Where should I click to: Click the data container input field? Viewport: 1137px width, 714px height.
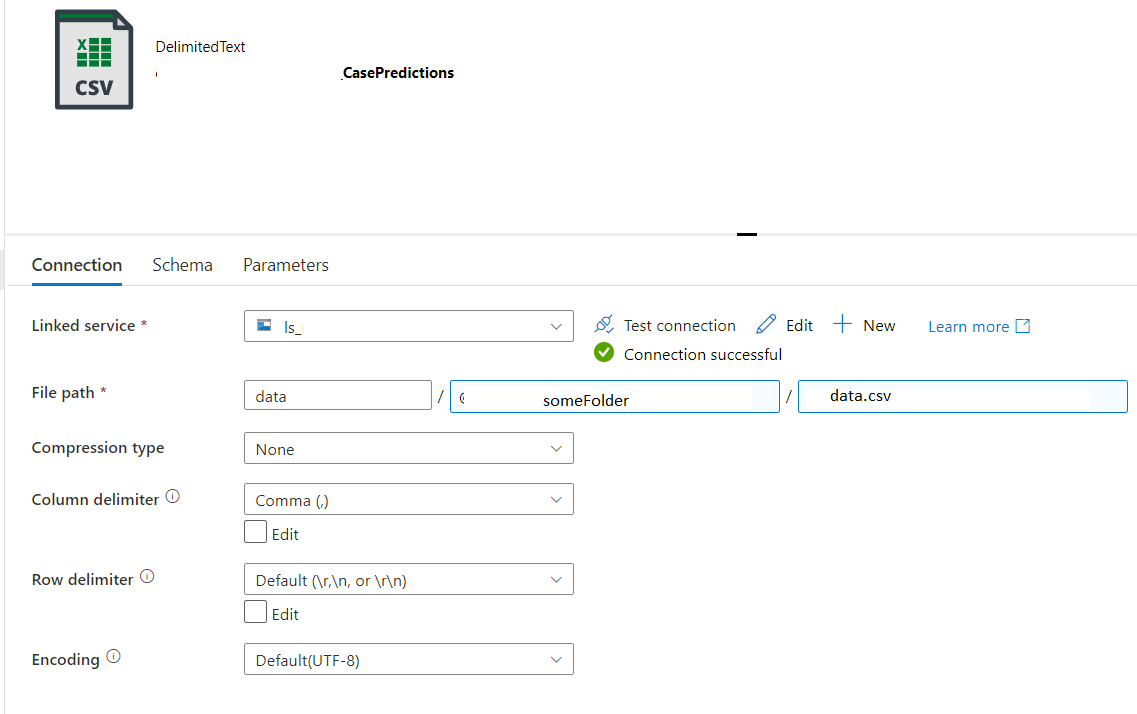[337, 396]
